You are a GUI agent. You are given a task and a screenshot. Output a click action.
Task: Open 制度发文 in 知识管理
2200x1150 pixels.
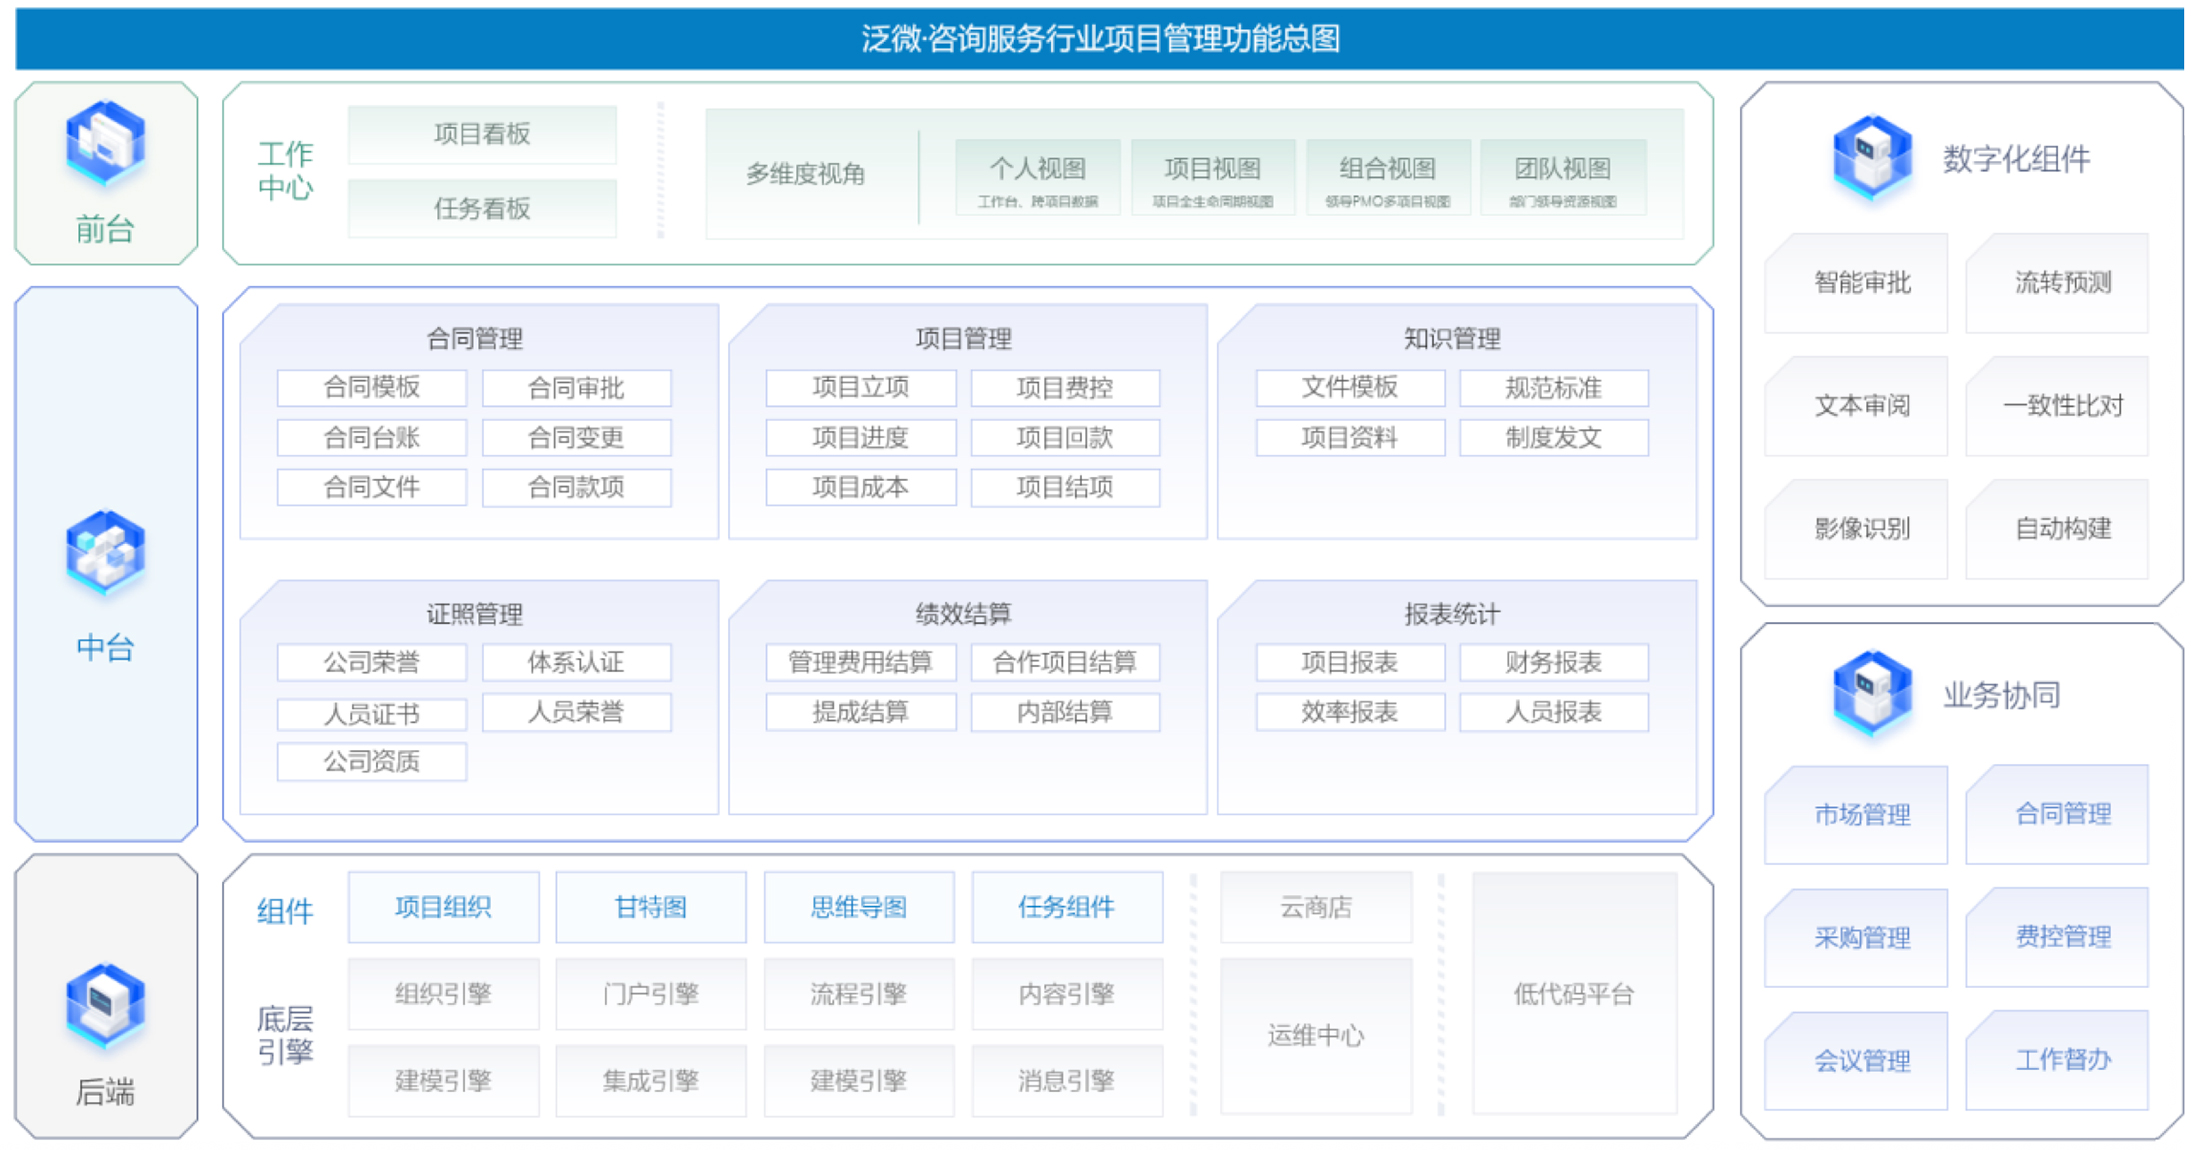pos(1553,438)
